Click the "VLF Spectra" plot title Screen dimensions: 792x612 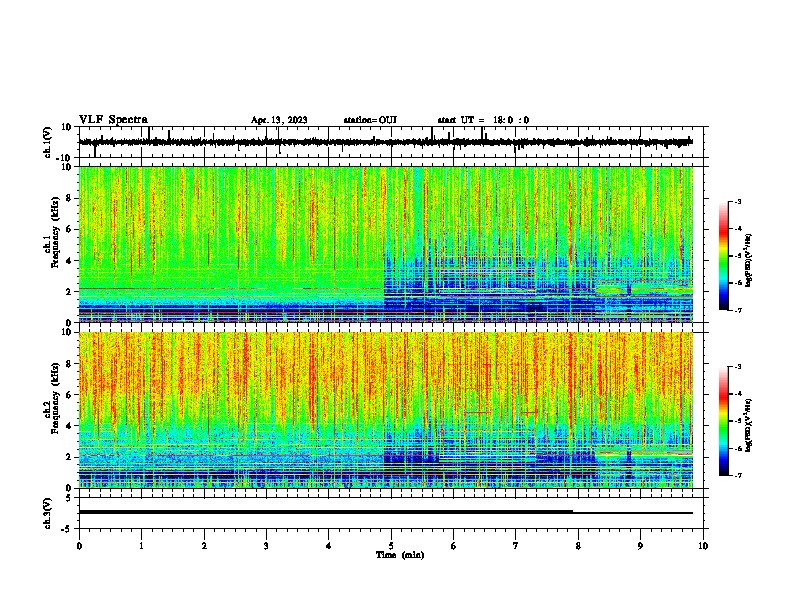click(x=113, y=120)
